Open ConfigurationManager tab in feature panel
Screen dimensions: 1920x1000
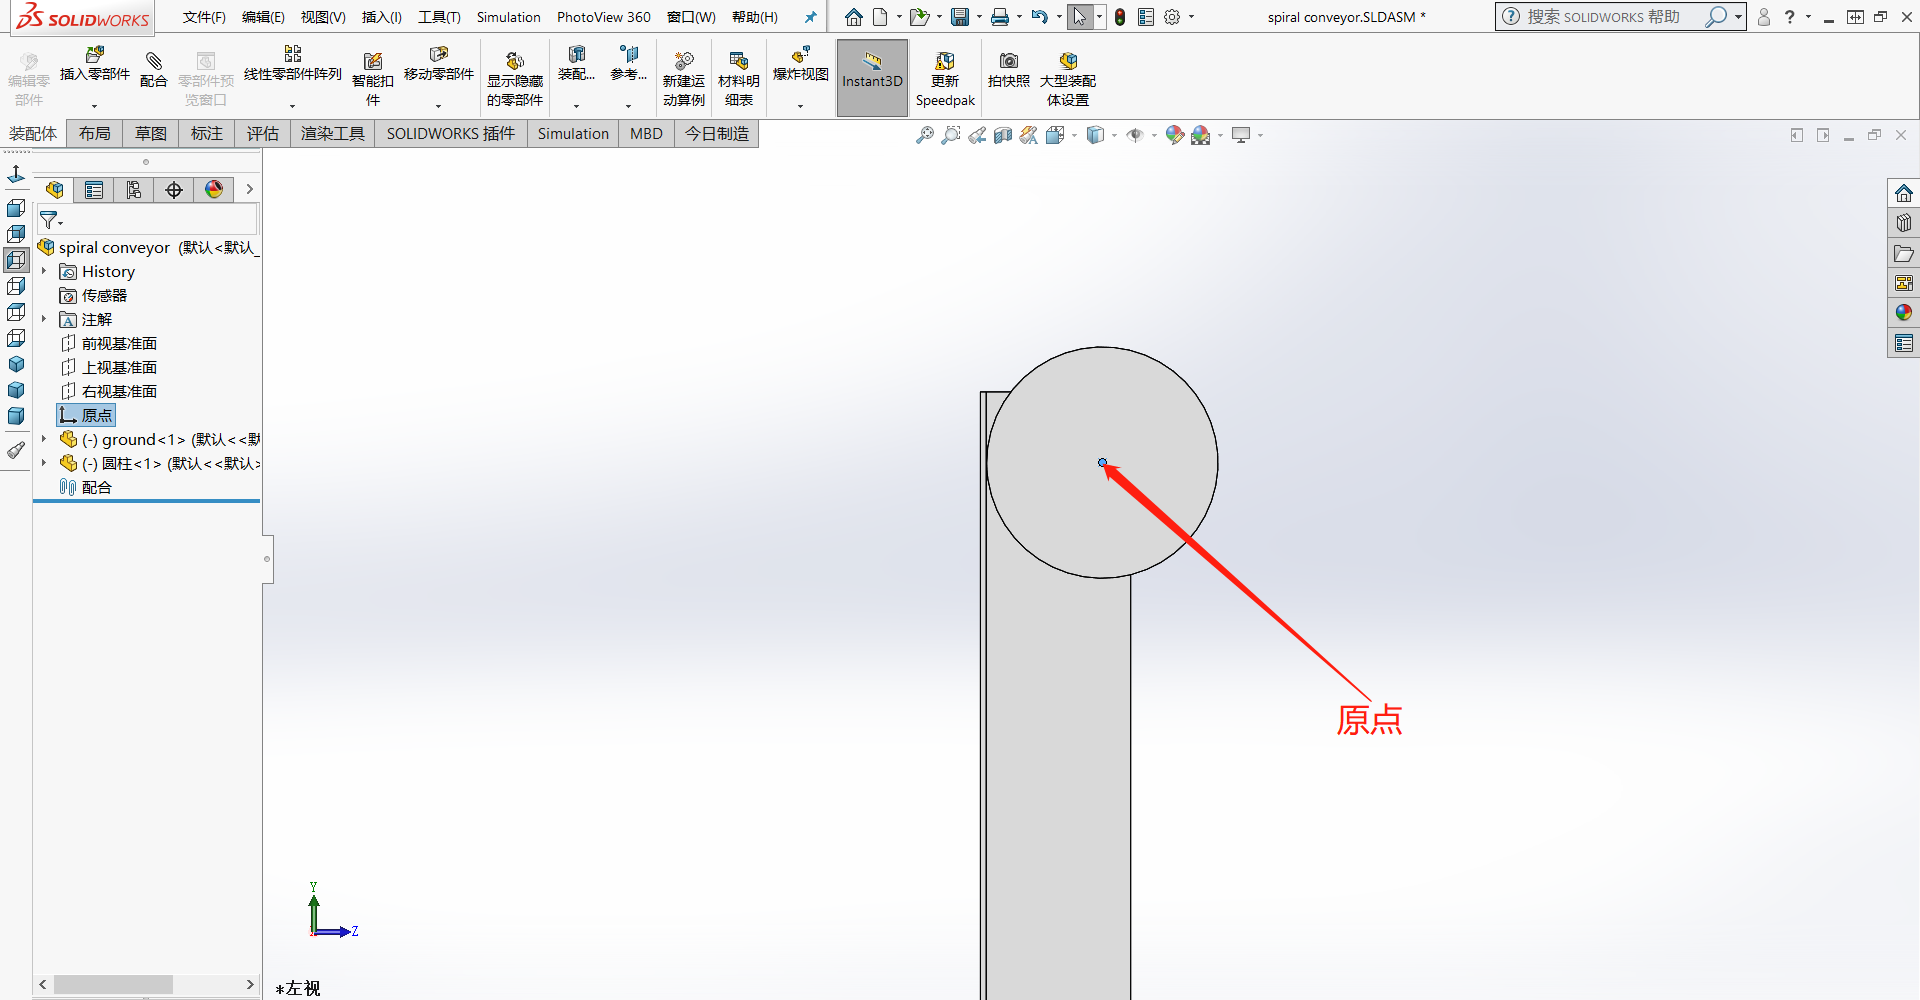(134, 190)
